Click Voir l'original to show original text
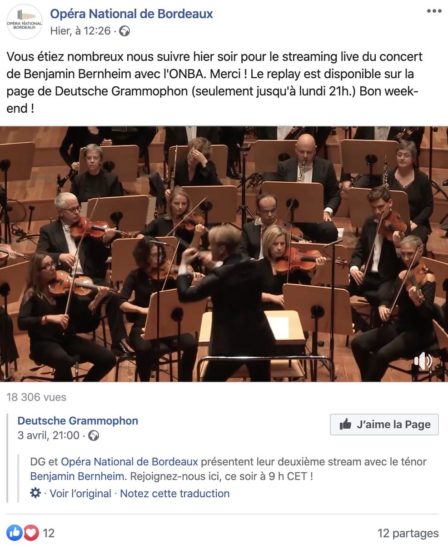This screenshot has height=550, width=448. pyautogui.click(x=80, y=493)
